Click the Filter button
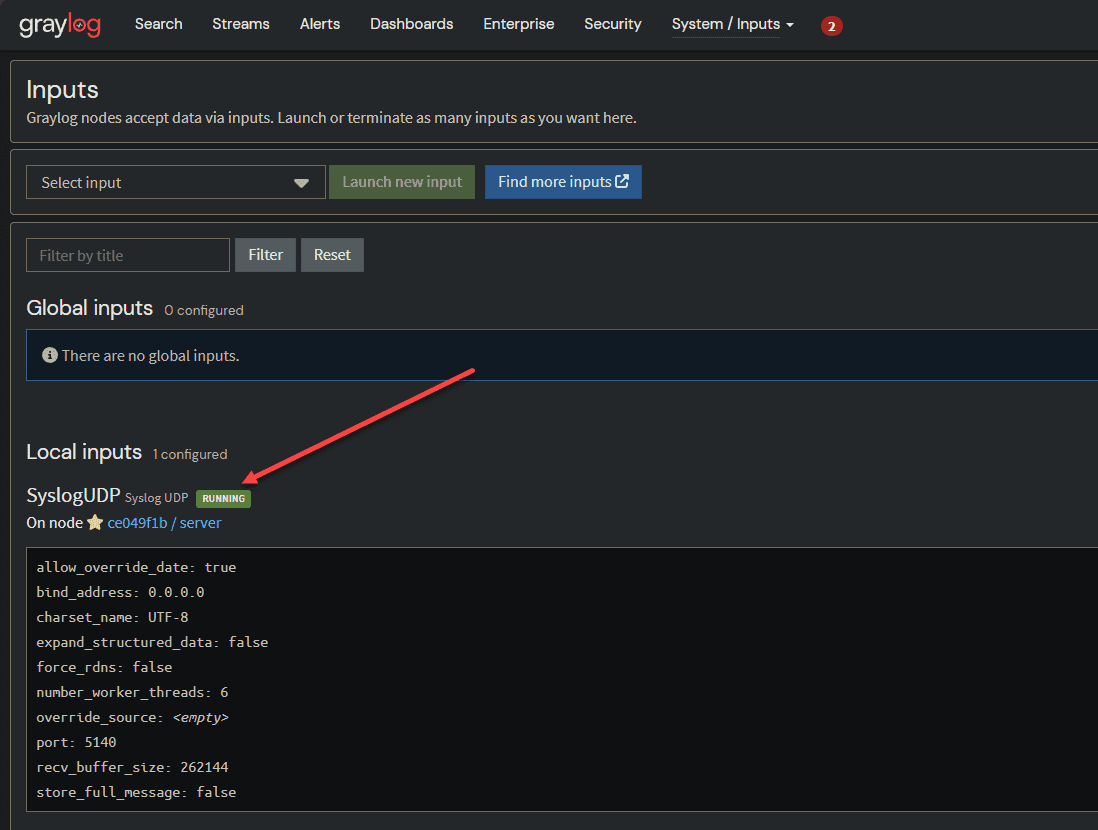 (265, 255)
